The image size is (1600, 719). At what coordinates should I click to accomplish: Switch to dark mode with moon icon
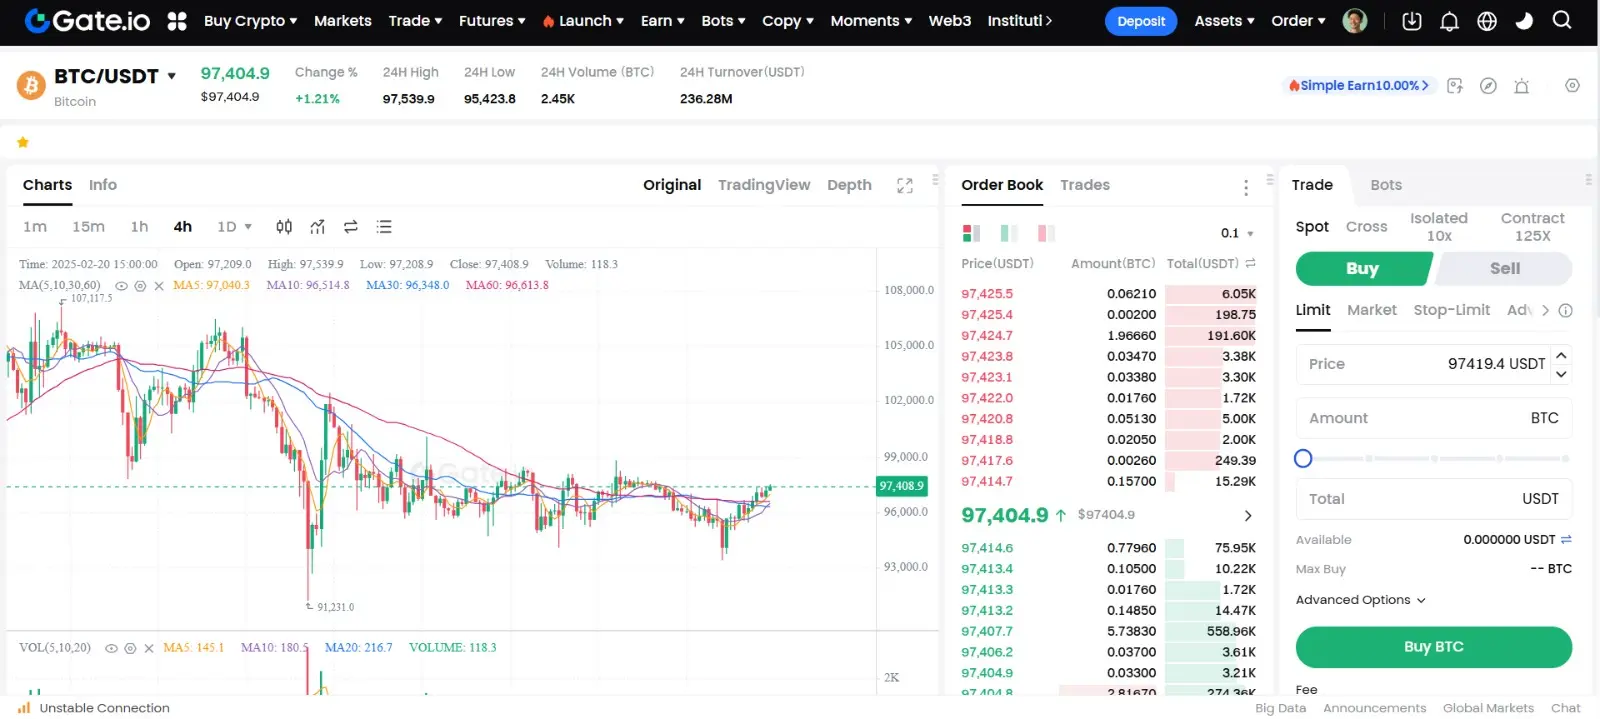pyautogui.click(x=1524, y=21)
